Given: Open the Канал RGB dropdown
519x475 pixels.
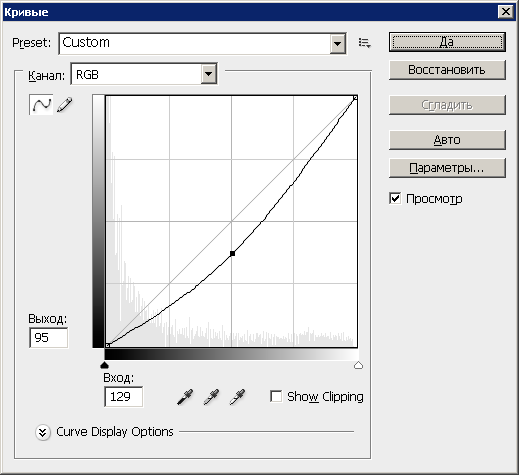Looking at the screenshot, I should point(209,74).
